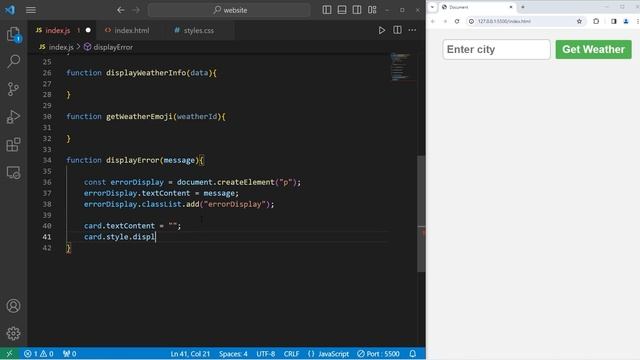Open the Accounts icon in activity bar
The image size is (640, 360).
pos(13,306)
